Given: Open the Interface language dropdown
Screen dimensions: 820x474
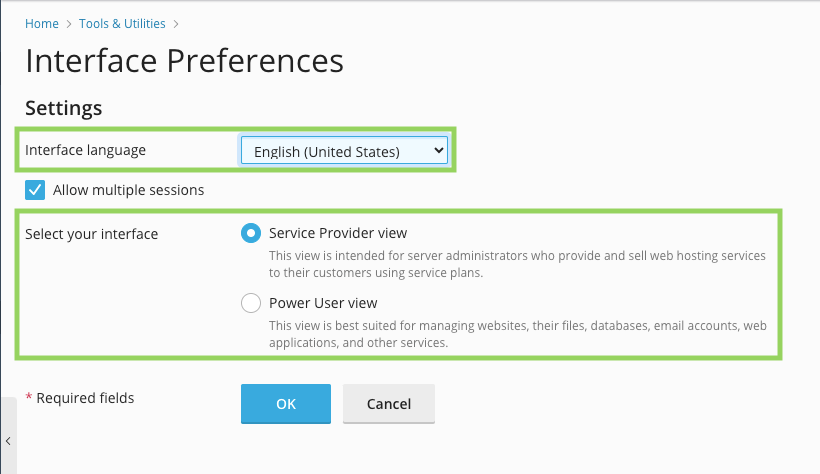Looking at the screenshot, I should [344, 151].
